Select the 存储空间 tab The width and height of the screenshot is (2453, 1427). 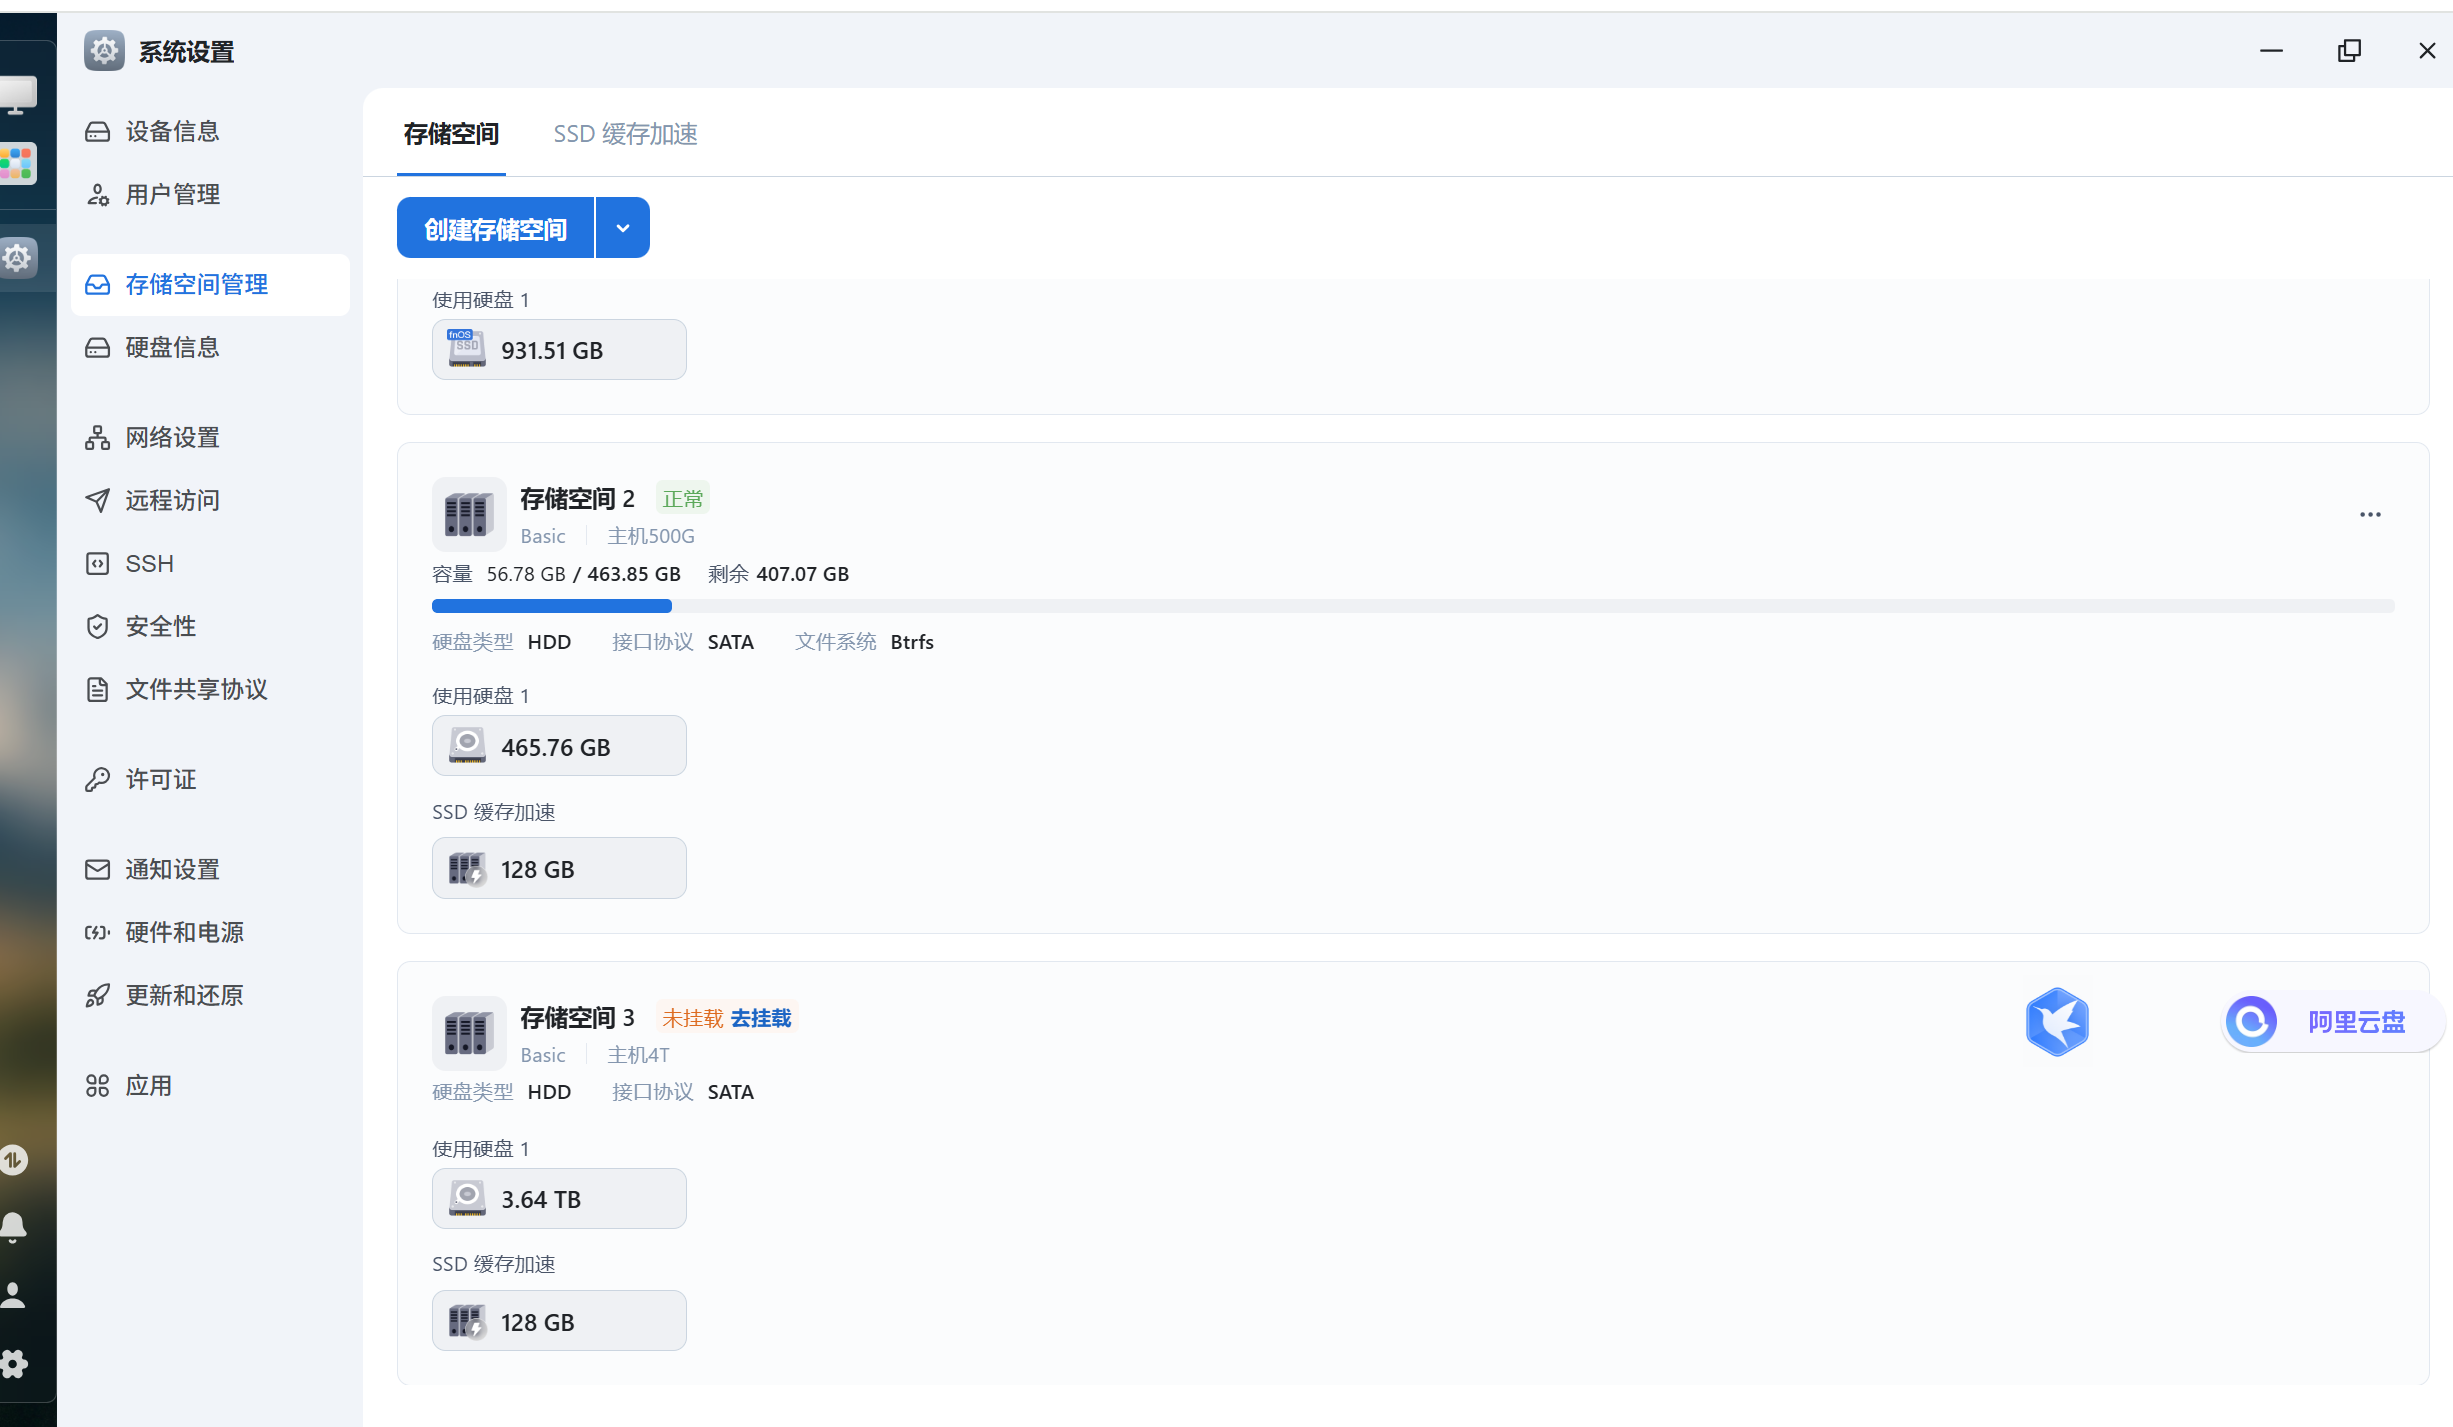451,134
